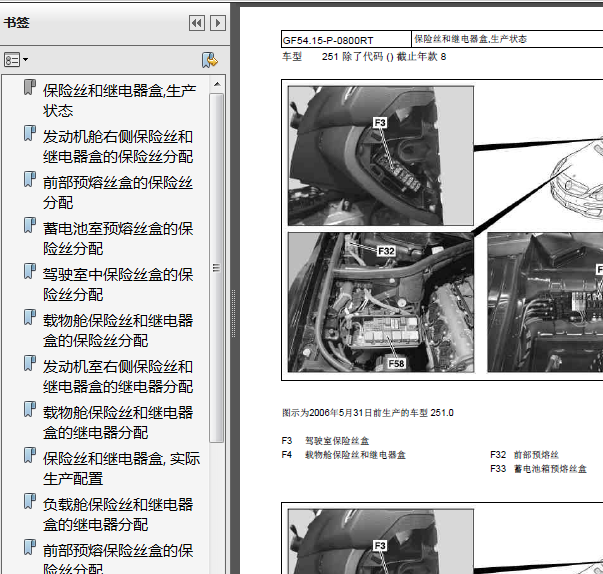Click bookmark icon beside 发动机舱右侧保险丝
Image resolution: width=603 pixels, height=574 pixels.
[30, 133]
